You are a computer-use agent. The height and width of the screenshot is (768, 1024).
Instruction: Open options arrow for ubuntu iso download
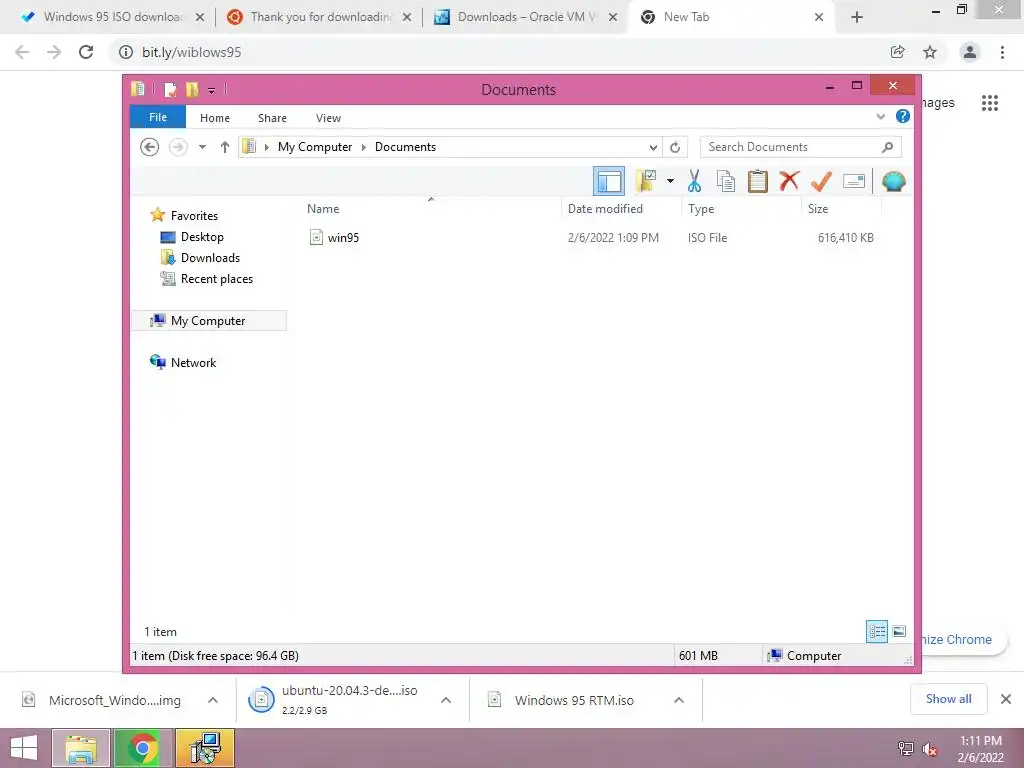coord(446,700)
